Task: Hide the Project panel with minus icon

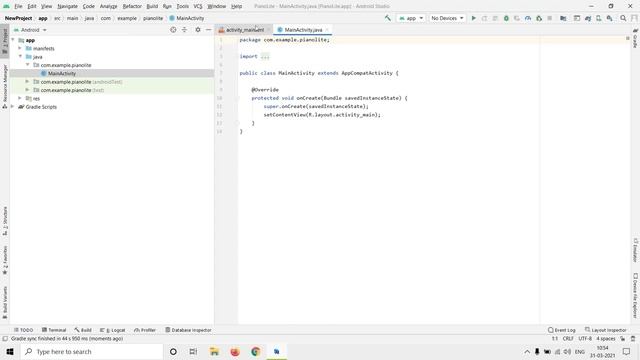Action: (x=209, y=30)
